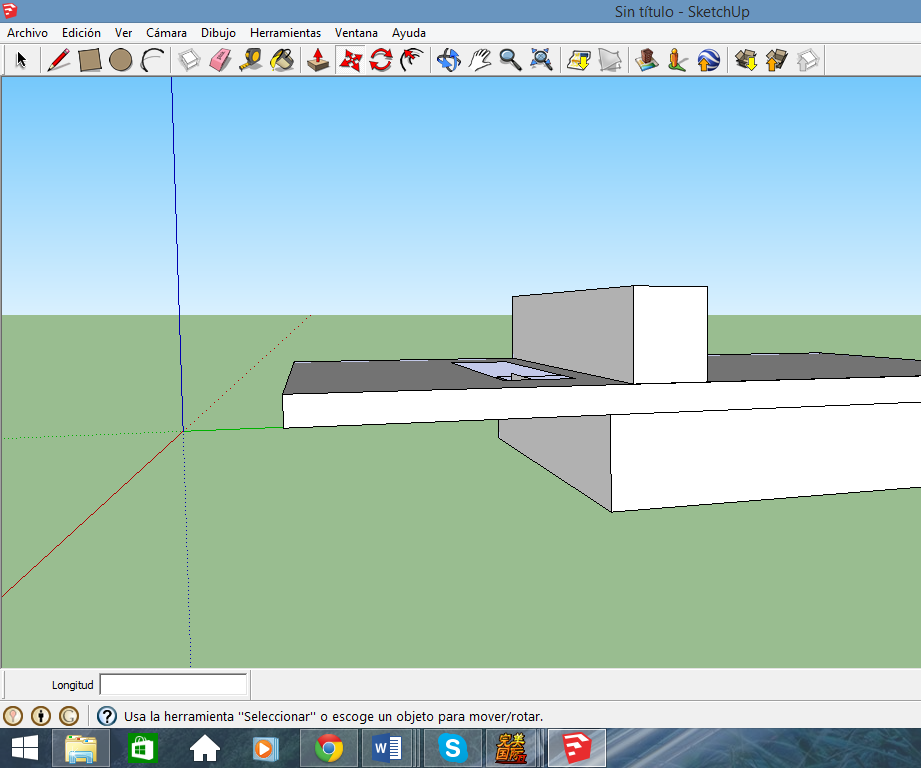Pick the Línea pencil tool
This screenshot has height=768, width=921.
[57, 60]
